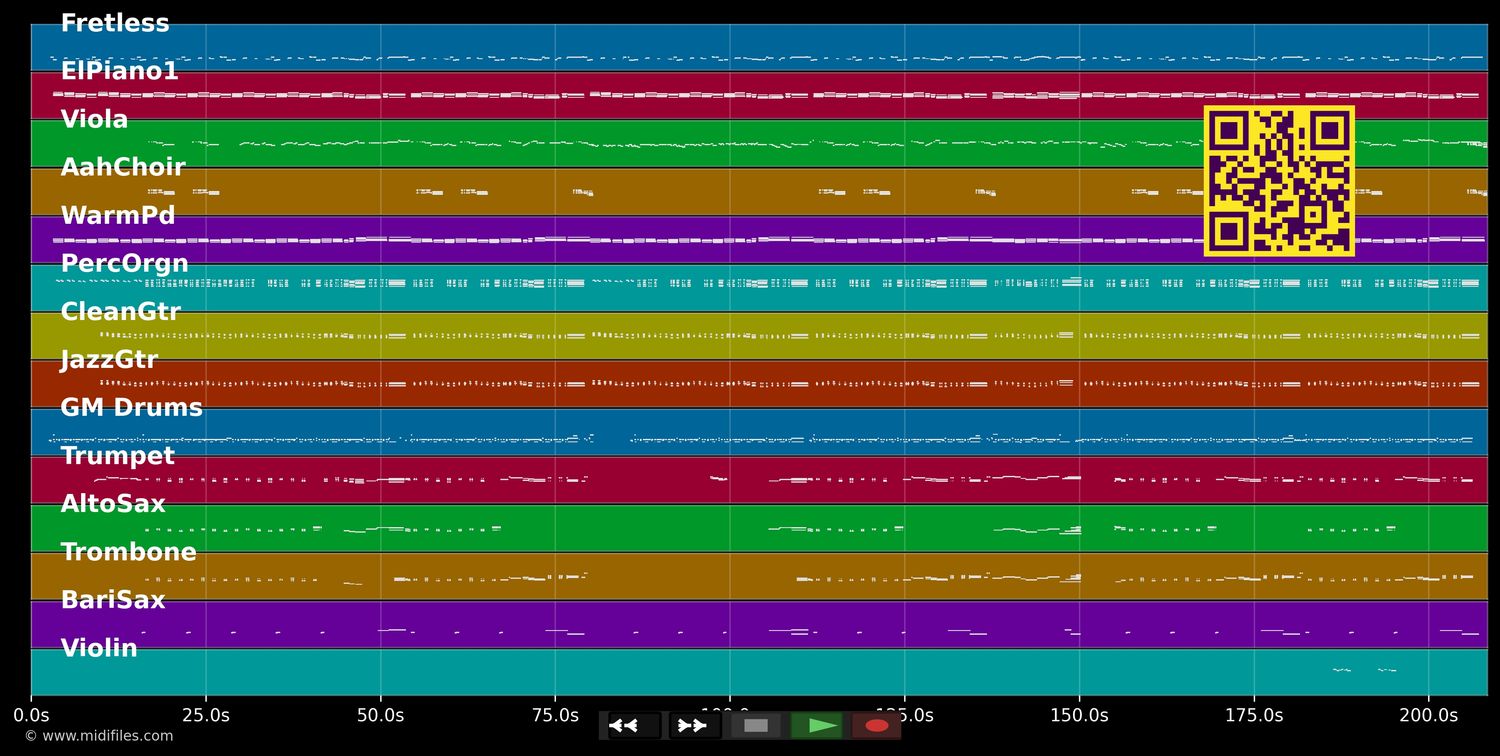This screenshot has height=756, width=1500.
Task: Pick the JazzGtr track label
Action: pyautogui.click(x=109, y=360)
